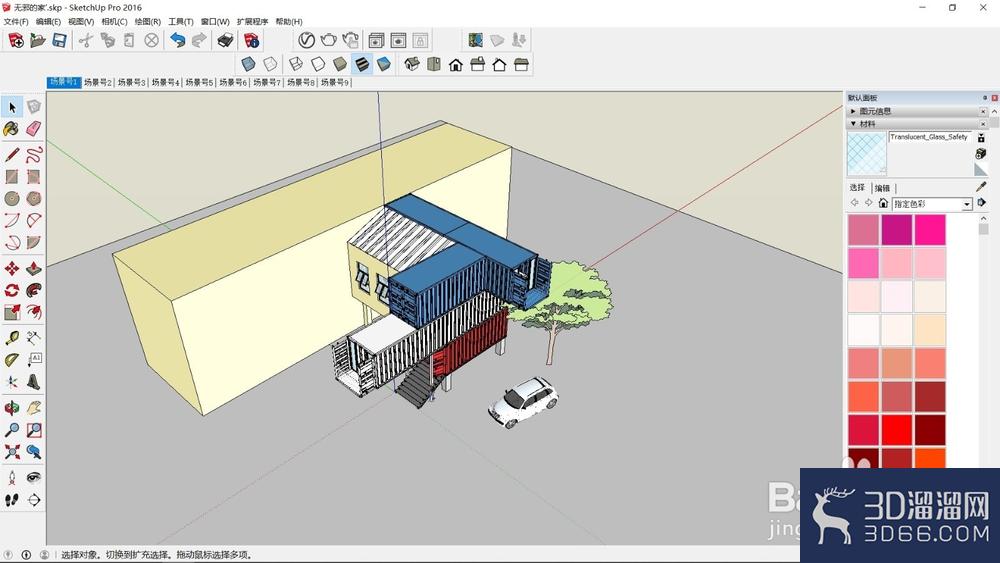
Task: Open the 选择 tab in materials panel
Action: (857, 187)
